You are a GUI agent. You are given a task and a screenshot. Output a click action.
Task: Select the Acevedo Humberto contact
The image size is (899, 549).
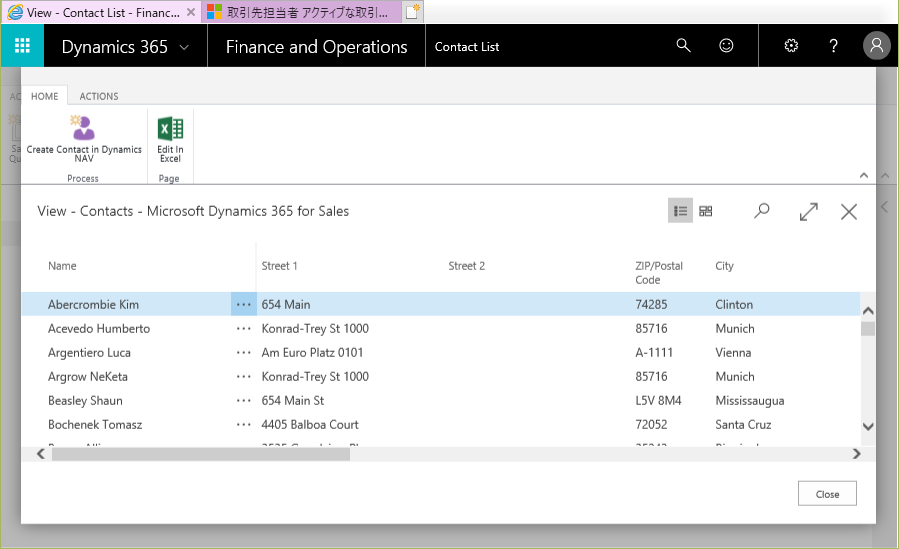coord(99,328)
